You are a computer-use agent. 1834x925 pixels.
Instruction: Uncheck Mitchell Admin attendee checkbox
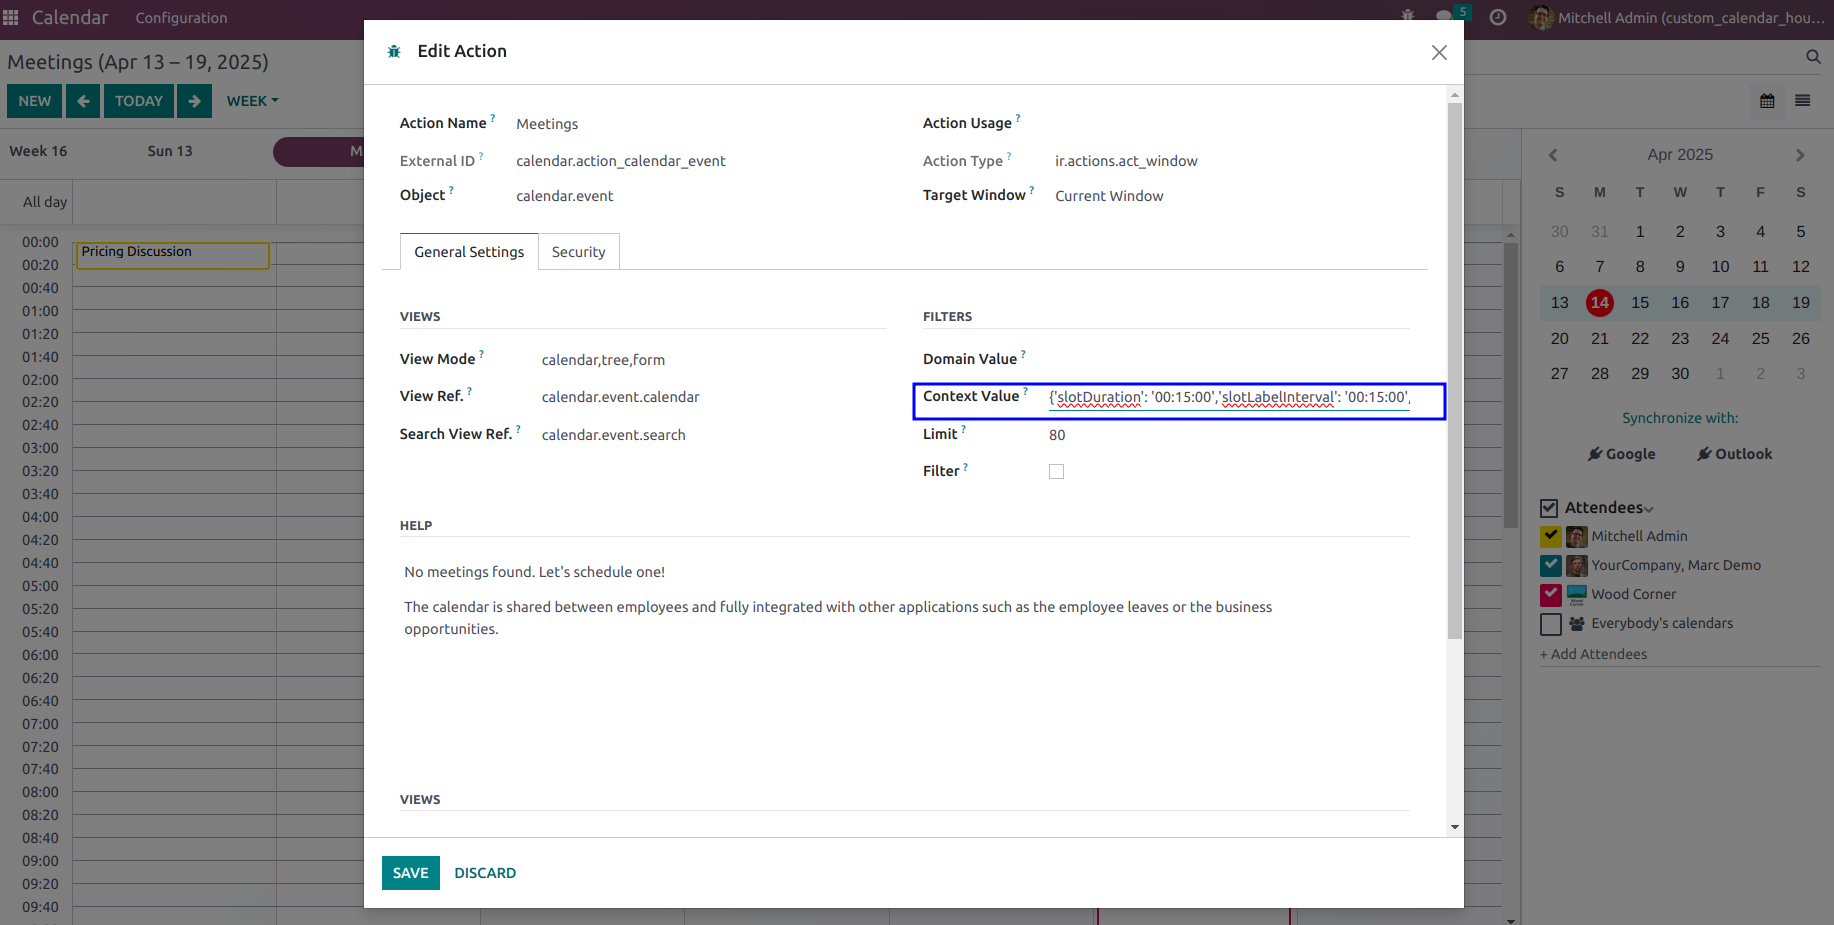coord(1551,537)
